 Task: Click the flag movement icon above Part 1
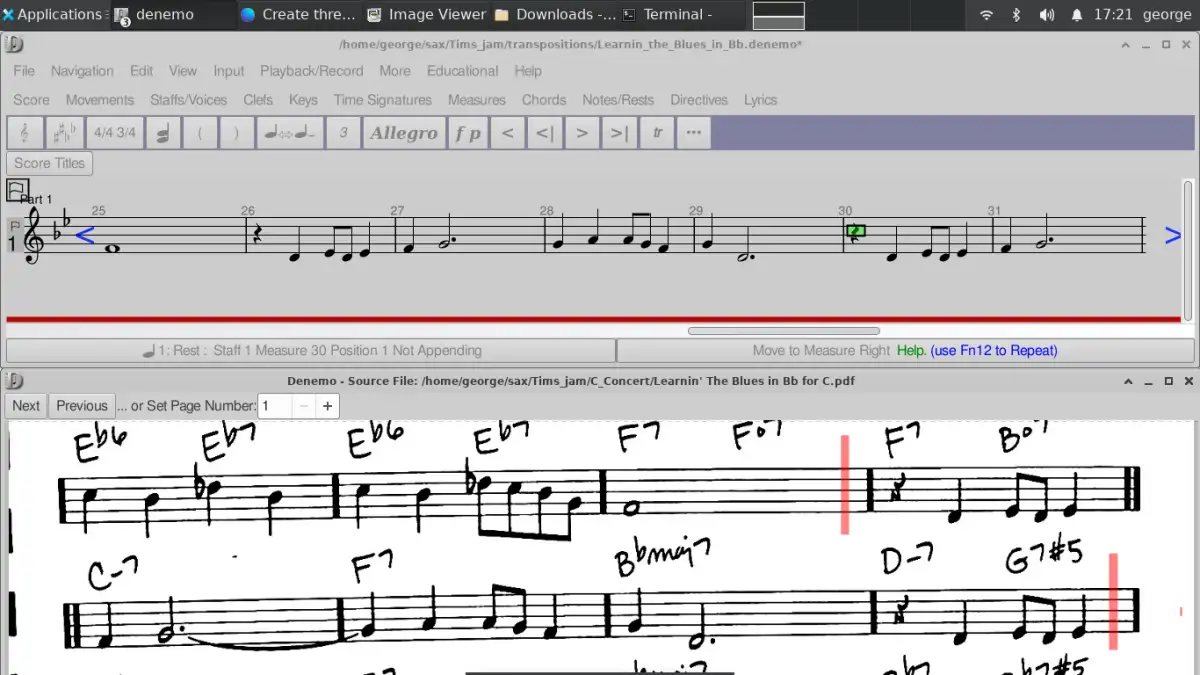[x=18, y=189]
